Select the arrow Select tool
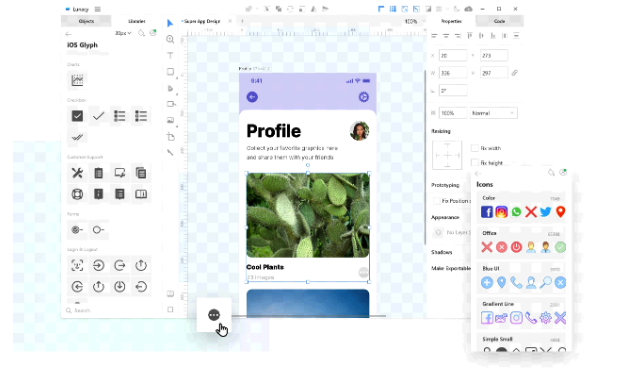Viewport: 627px width, 388px height. [170, 23]
